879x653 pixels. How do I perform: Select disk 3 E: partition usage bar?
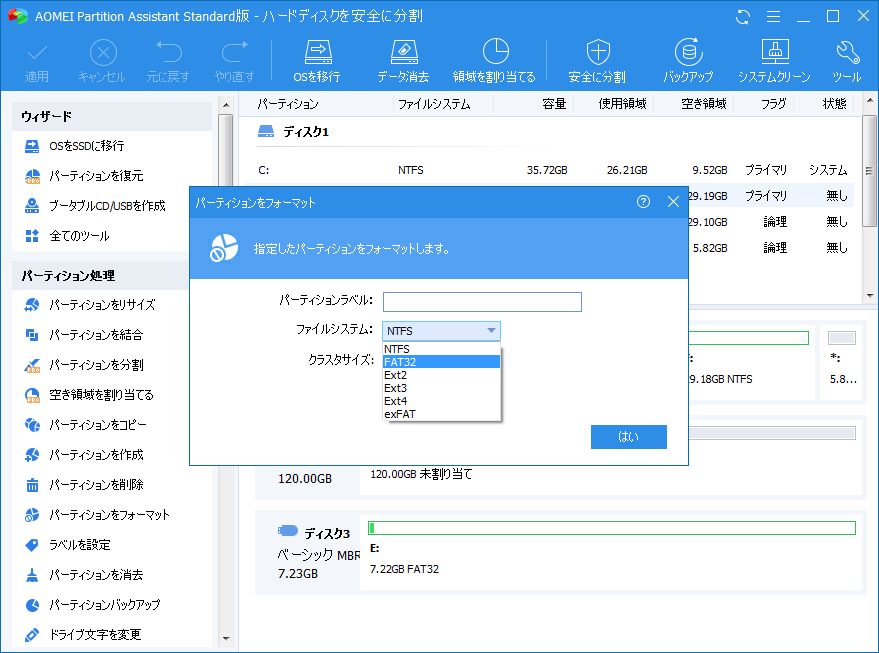(612, 527)
